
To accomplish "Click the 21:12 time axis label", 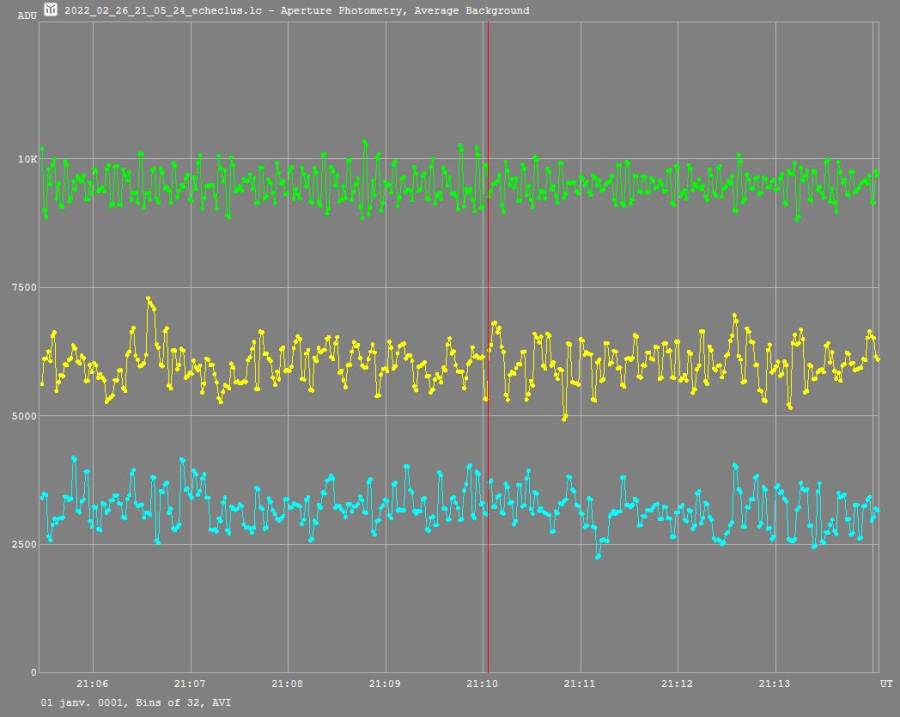I will [x=678, y=684].
